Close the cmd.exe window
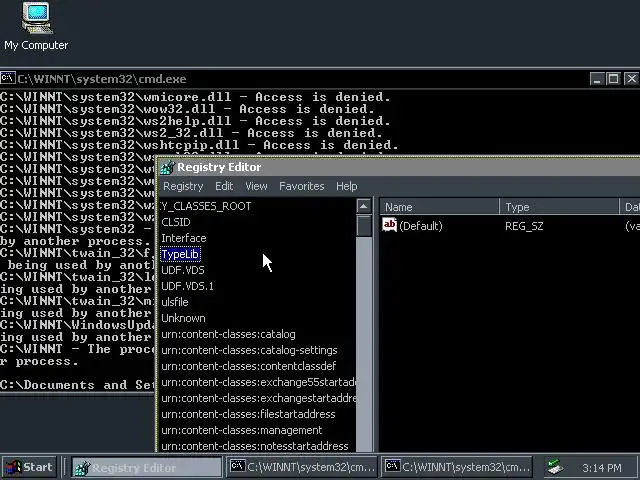Screen dimensions: 640x480 click(x=631, y=78)
